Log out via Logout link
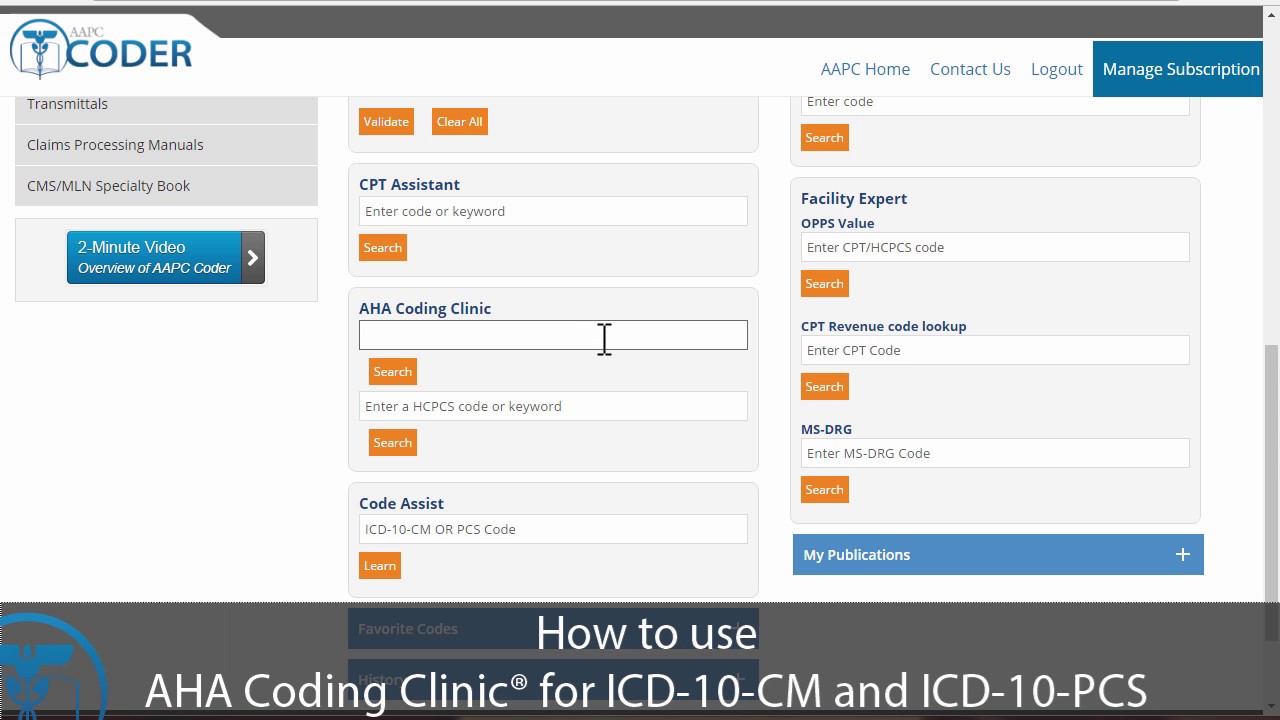 (1056, 69)
